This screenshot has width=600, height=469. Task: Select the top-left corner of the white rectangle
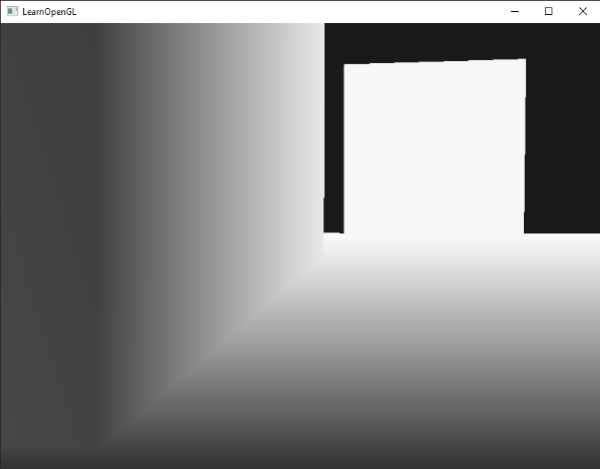pyautogui.click(x=345, y=66)
